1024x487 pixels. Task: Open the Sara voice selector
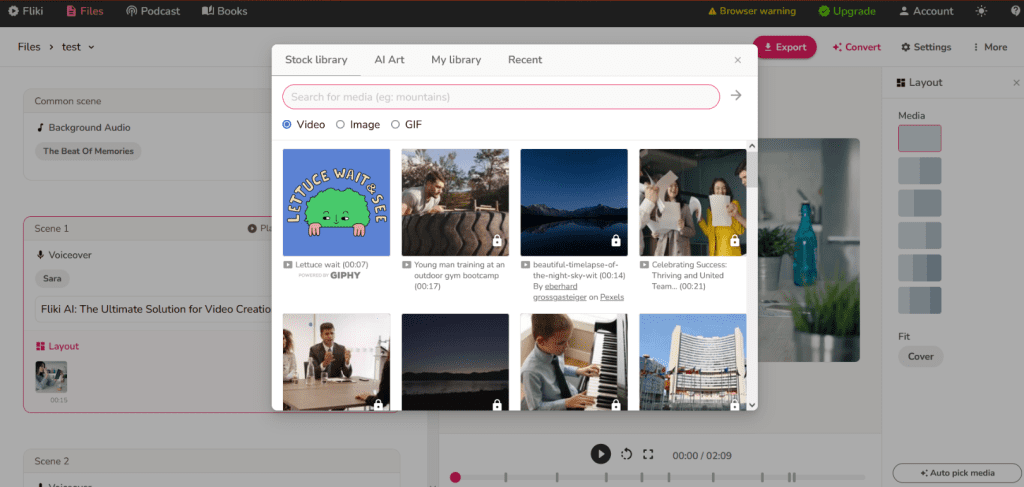click(54, 279)
